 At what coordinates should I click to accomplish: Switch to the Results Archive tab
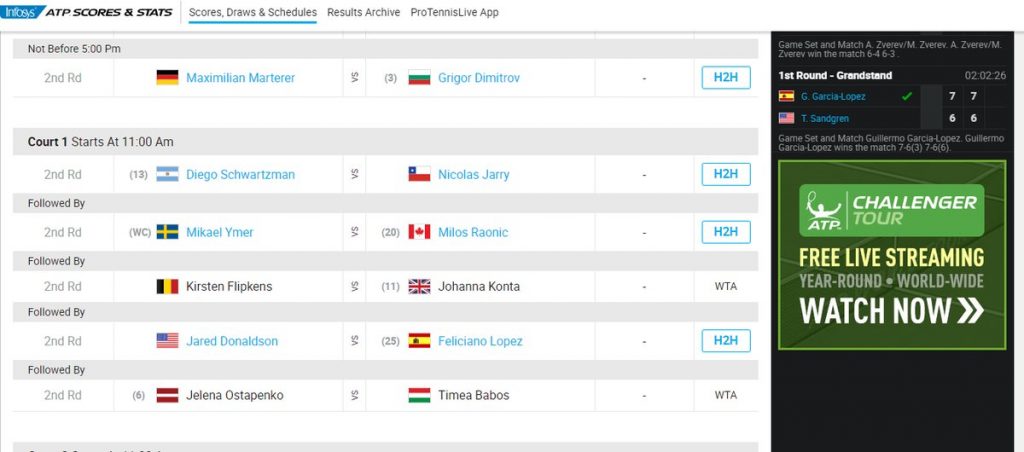pyautogui.click(x=364, y=12)
